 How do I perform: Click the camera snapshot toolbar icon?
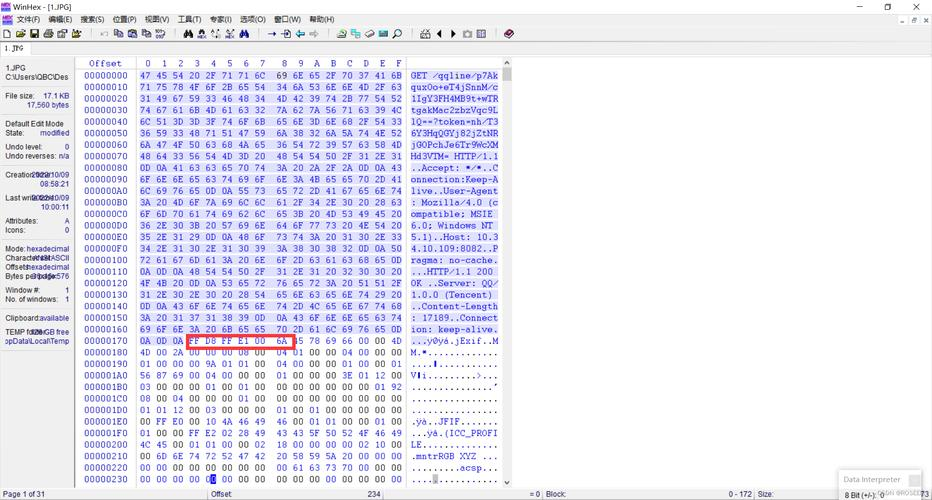[x=467, y=34]
